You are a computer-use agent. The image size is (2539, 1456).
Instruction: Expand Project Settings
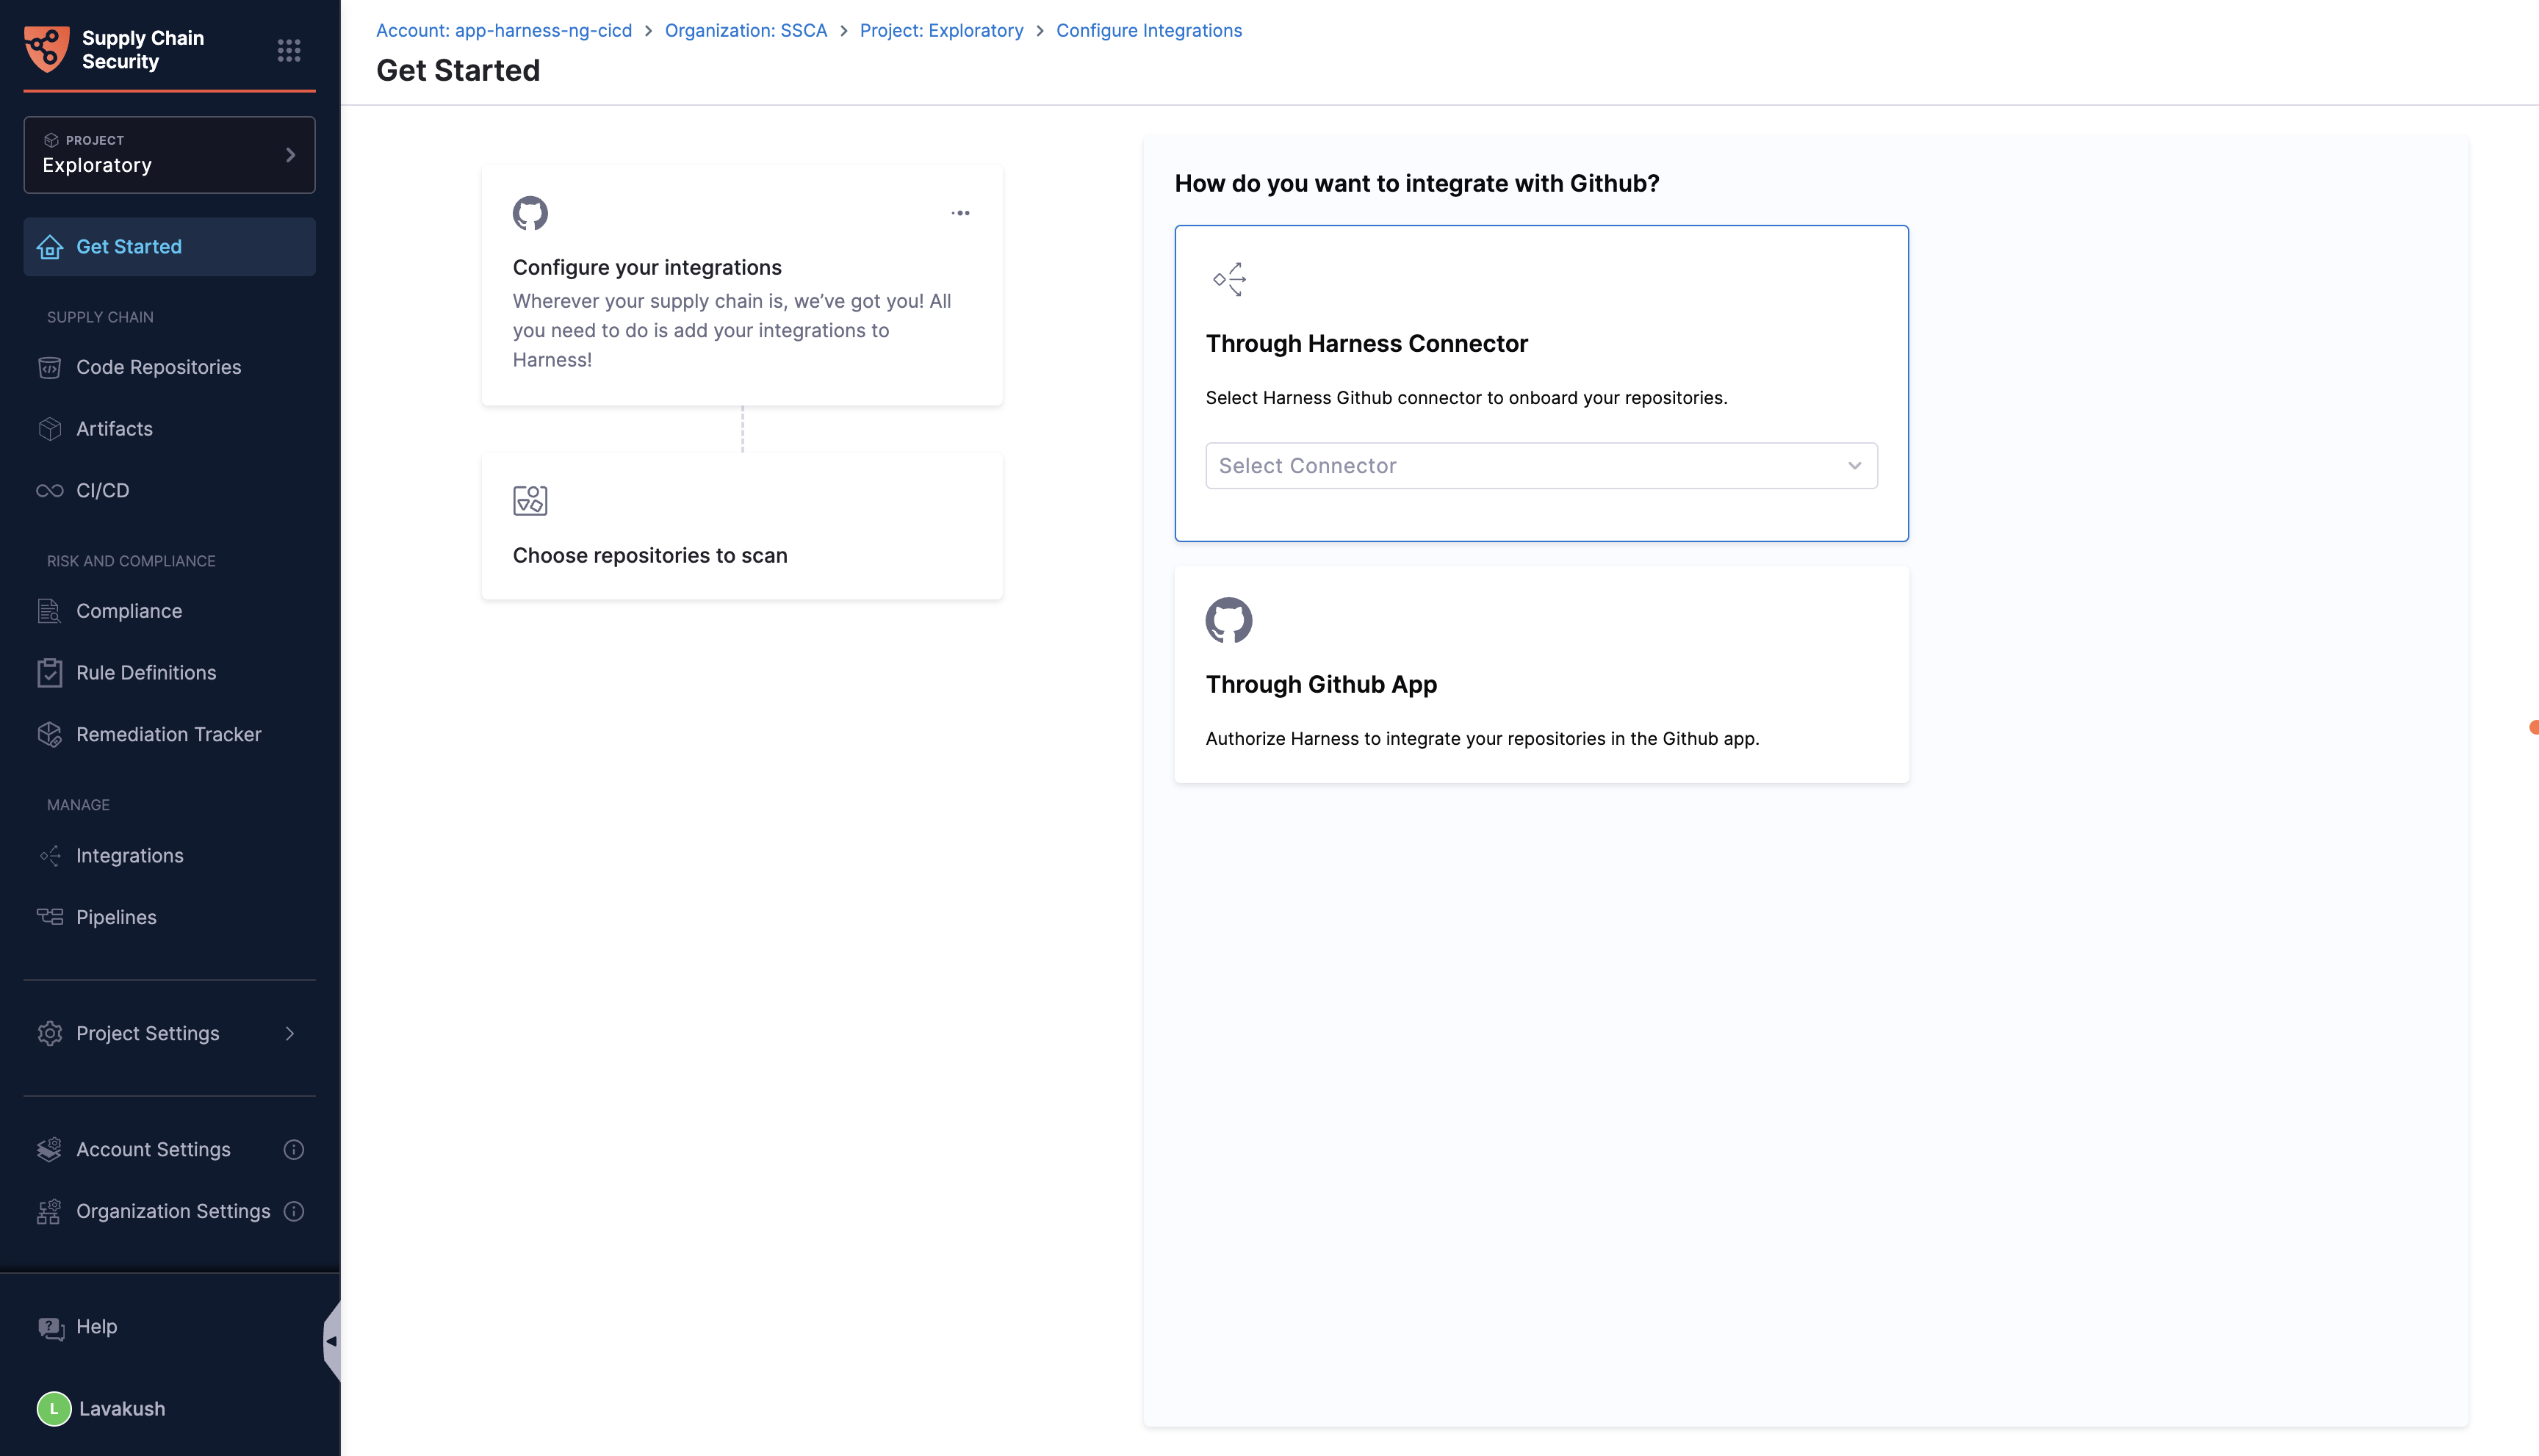click(169, 1034)
